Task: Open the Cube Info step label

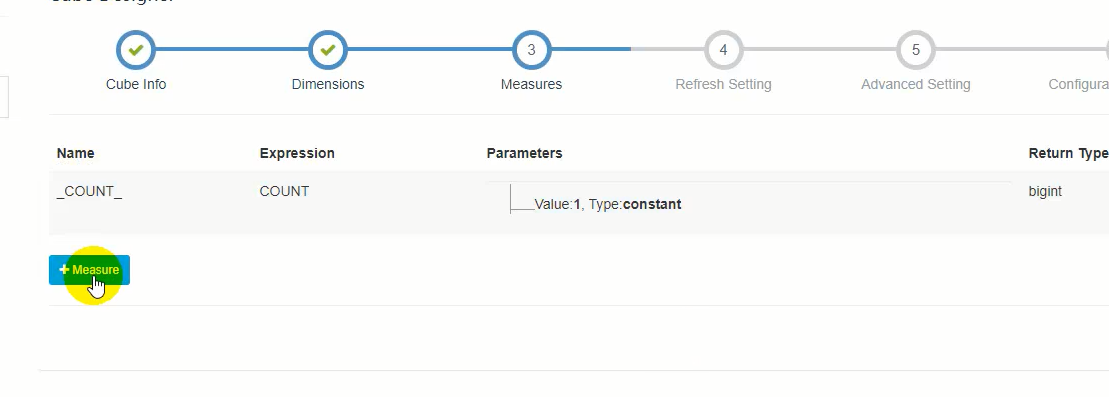Action: tap(136, 84)
